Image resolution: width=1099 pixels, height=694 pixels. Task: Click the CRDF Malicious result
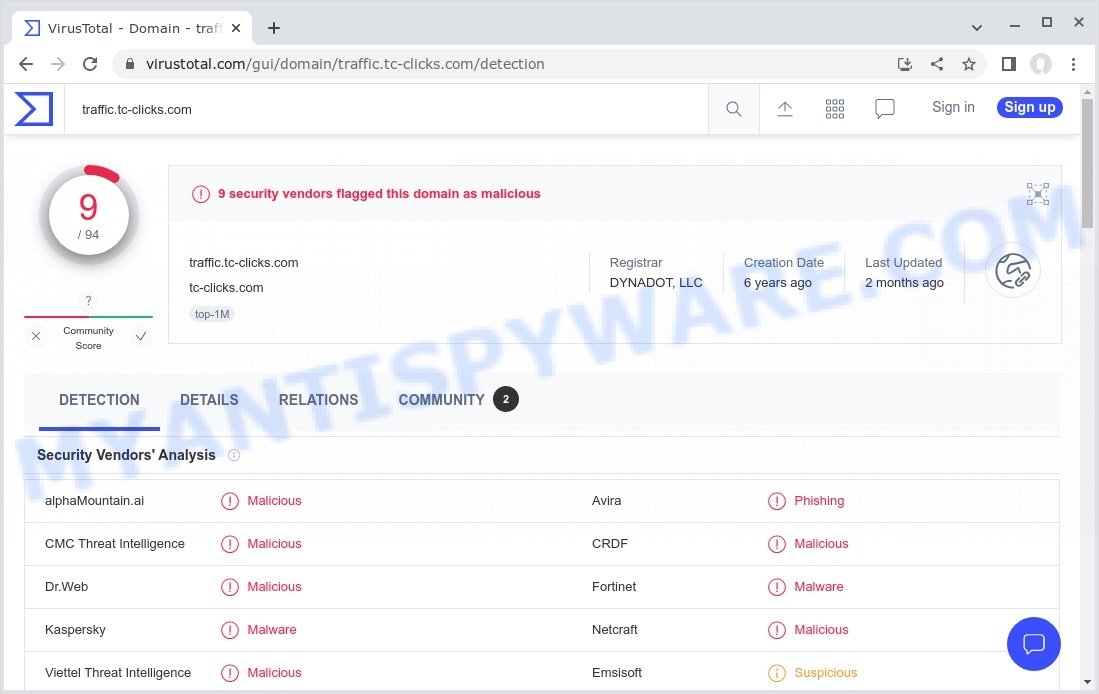tap(821, 544)
